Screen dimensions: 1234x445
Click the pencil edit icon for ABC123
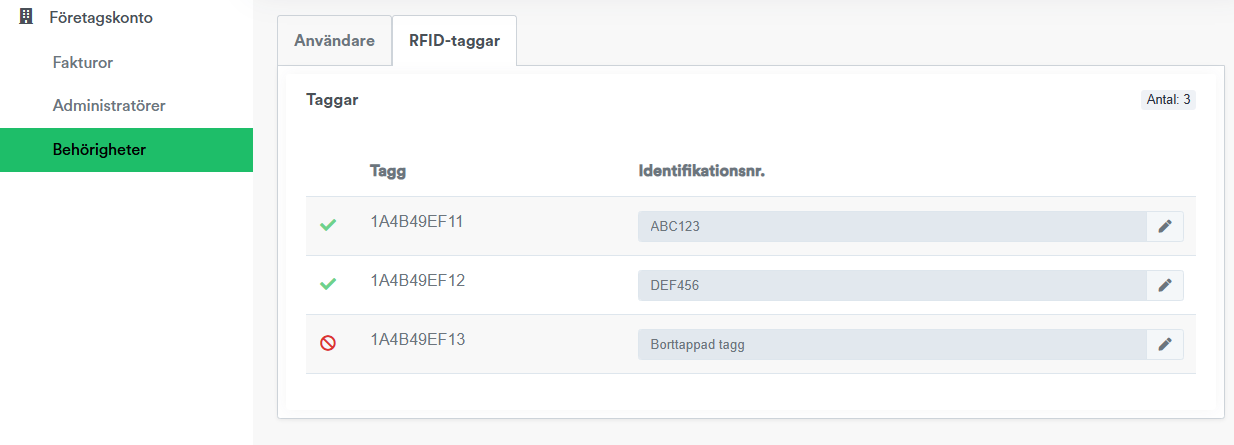[1164, 226]
